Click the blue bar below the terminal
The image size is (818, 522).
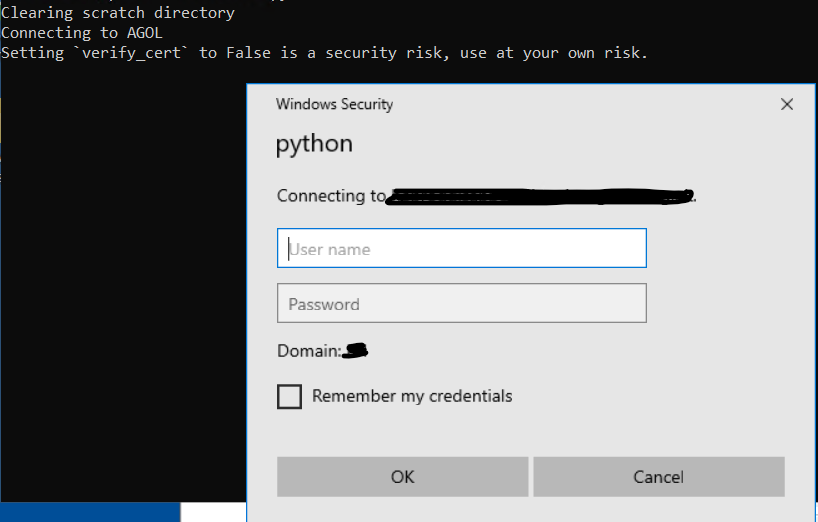90,511
